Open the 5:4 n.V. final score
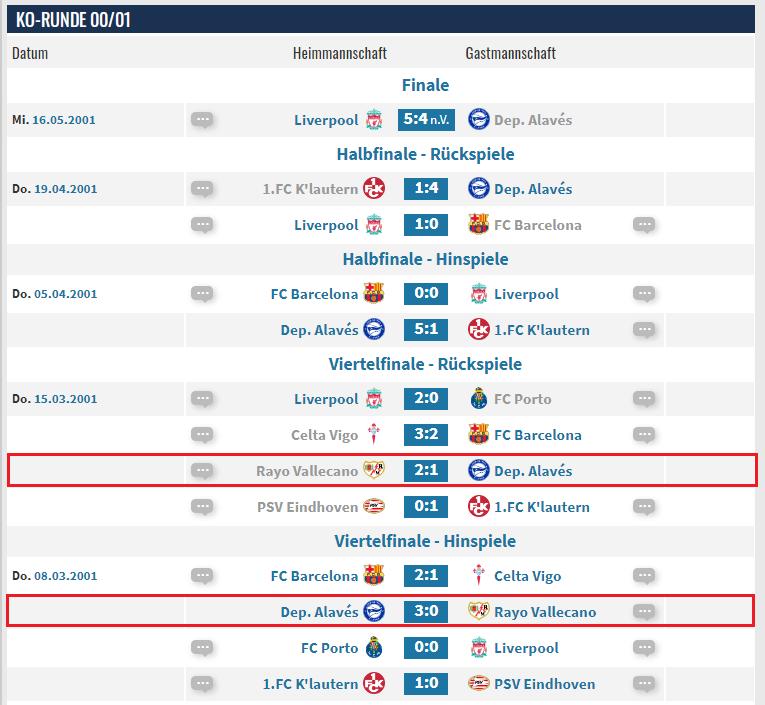This screenshot has height=705, width=765. (426, 120)
